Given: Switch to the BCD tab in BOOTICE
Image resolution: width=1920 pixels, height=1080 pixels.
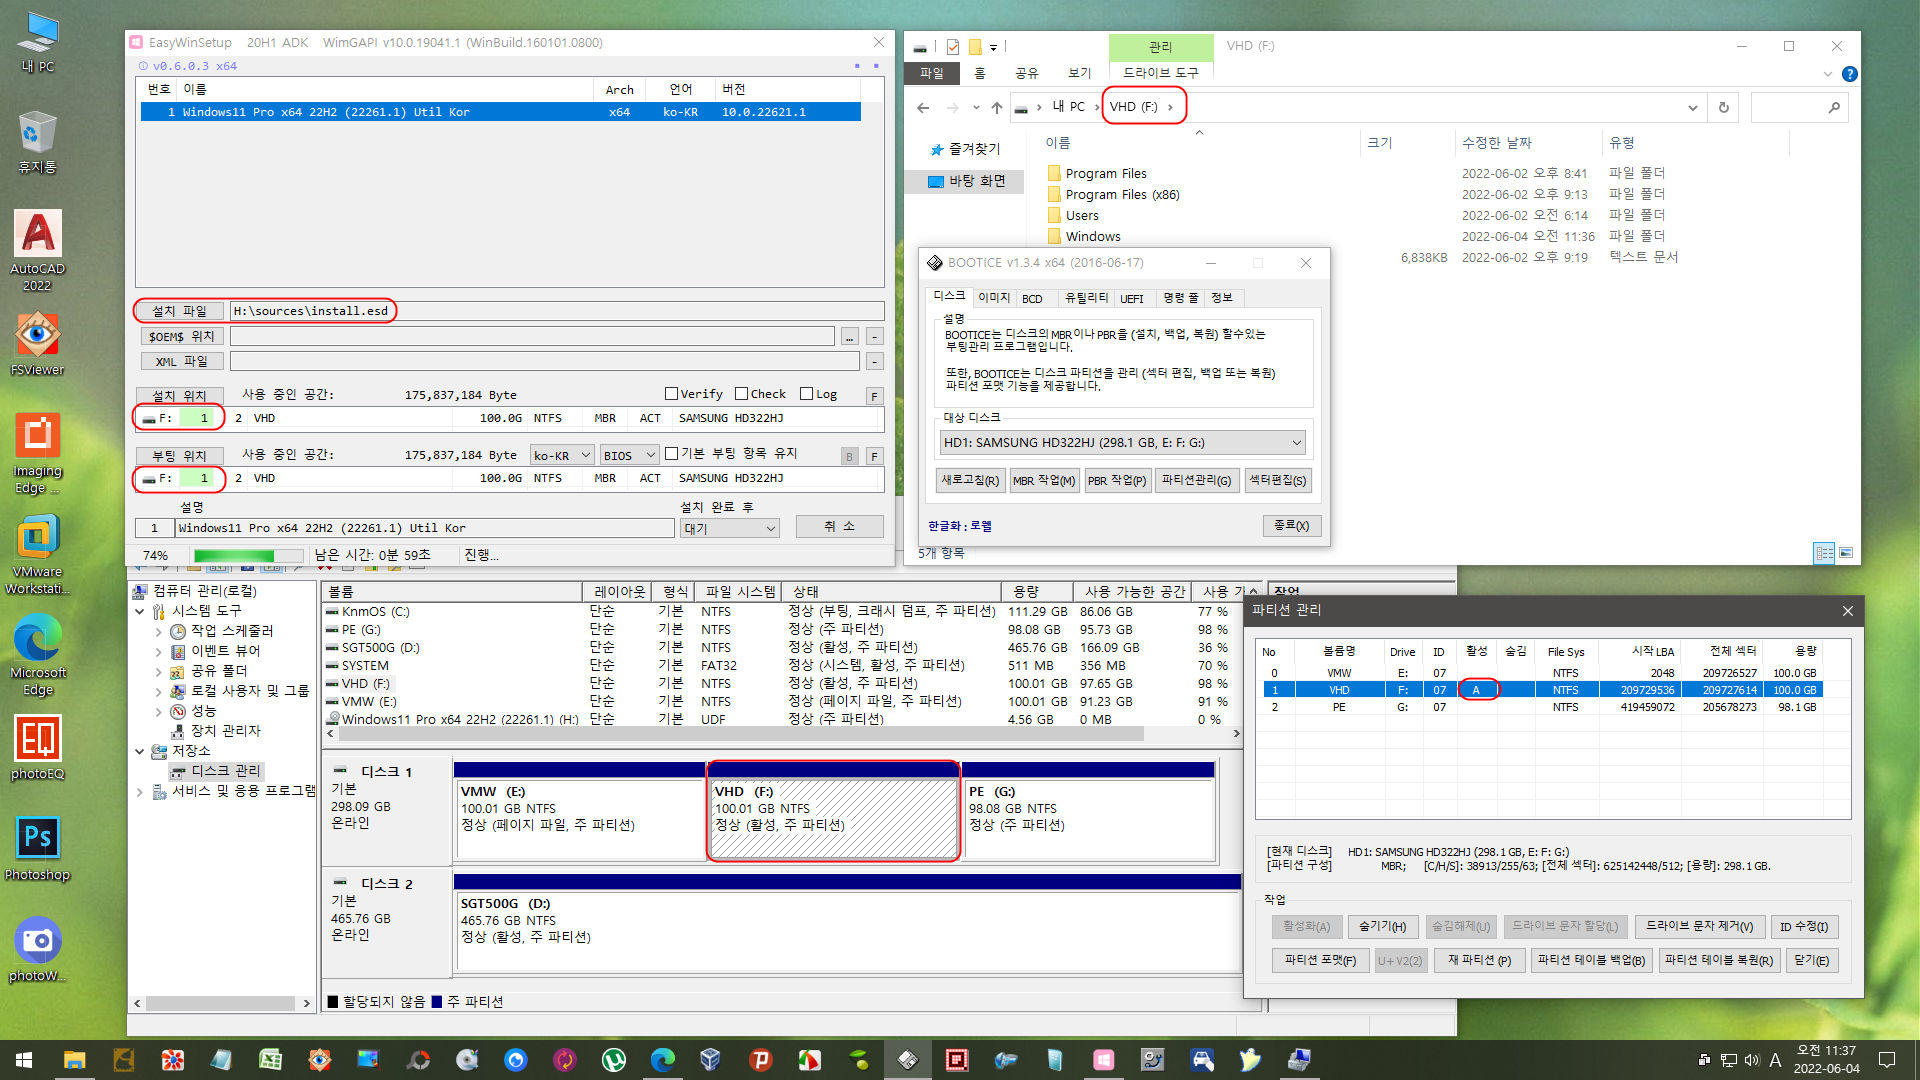Looking at the screenshot, I should [1032, 298].
